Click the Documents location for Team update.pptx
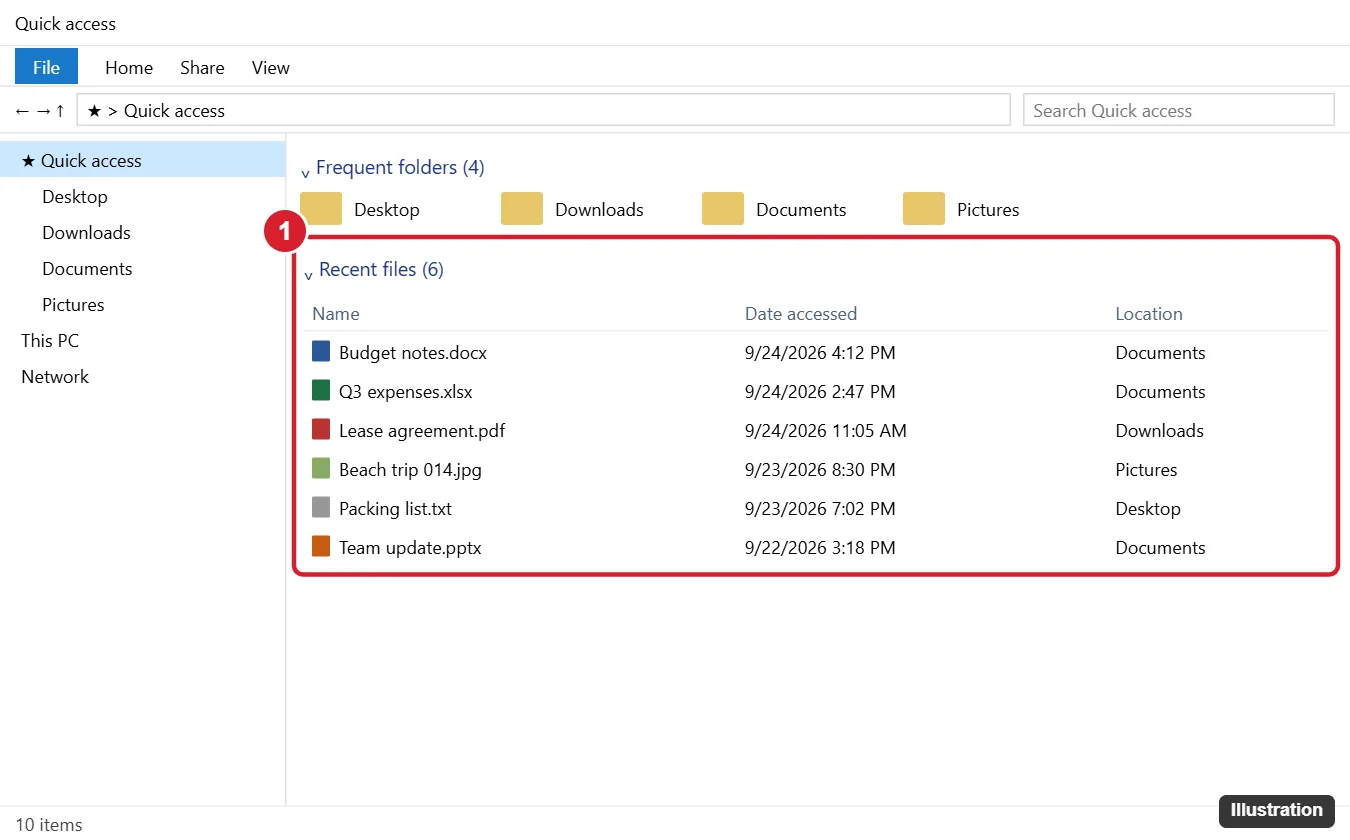Image resolution: width=1350 pixels, height=840 pixels. [1161, 547]
